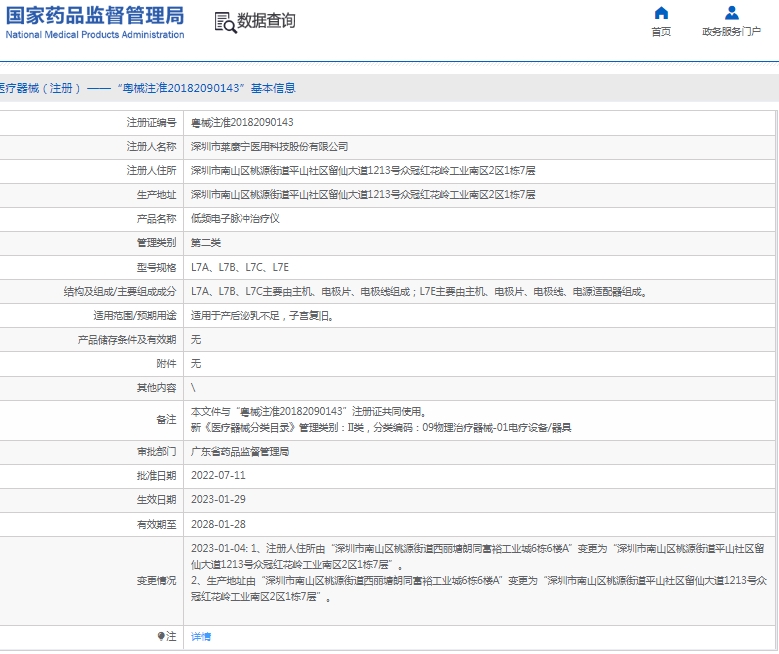Click the 首页 text label

pyautogui.click(x=661, y=32)
